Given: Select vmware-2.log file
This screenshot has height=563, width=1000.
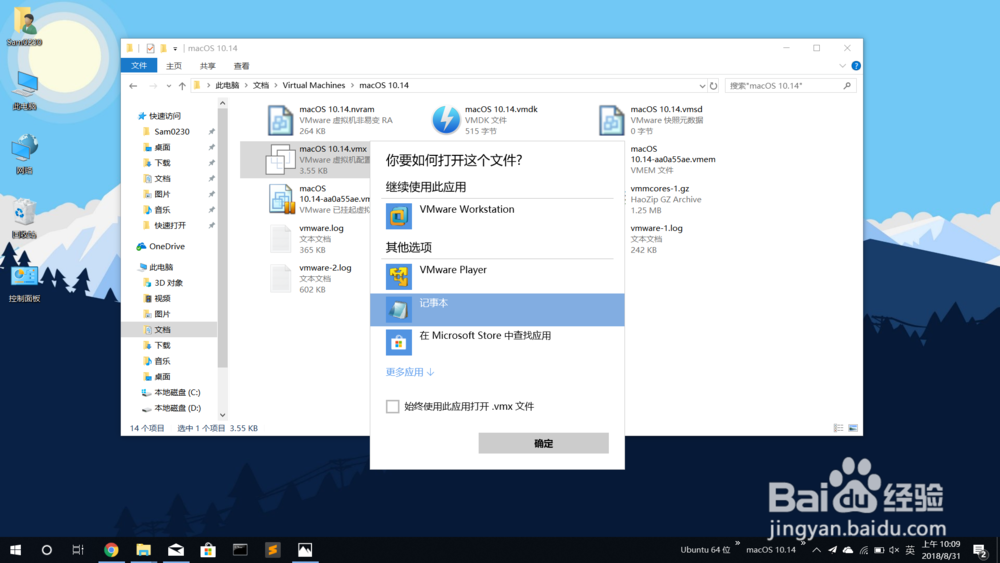Looking at the screenshot, I should tap(311, 278).
